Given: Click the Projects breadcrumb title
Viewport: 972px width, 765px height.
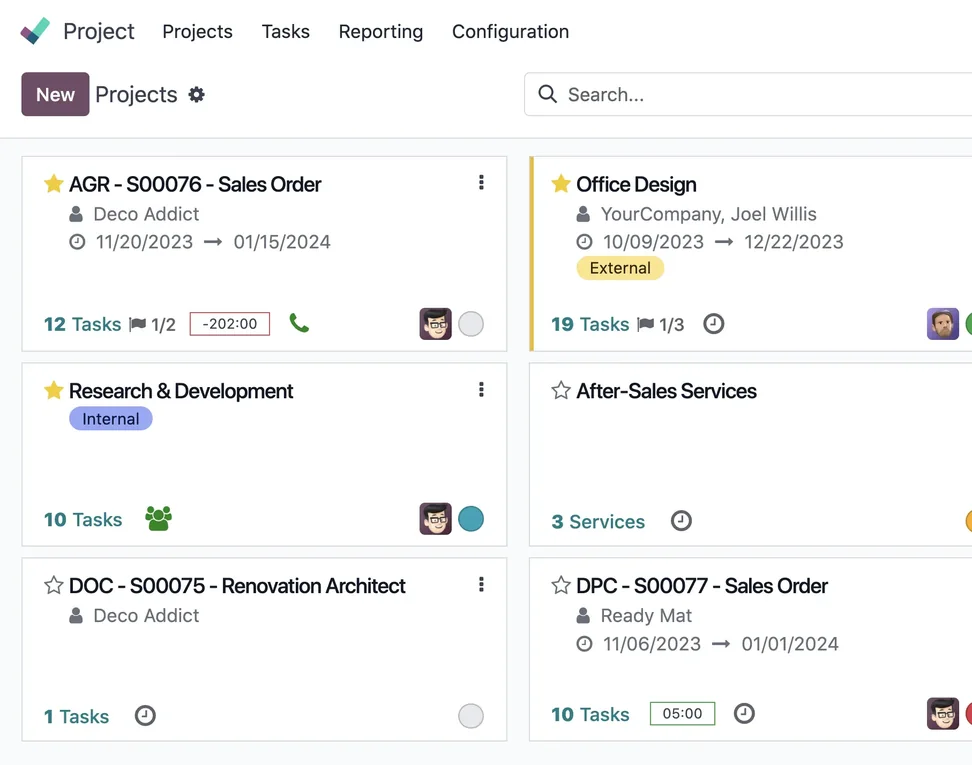Looking at the screenshot, I should pyautogui.click(x=136, y=94).
